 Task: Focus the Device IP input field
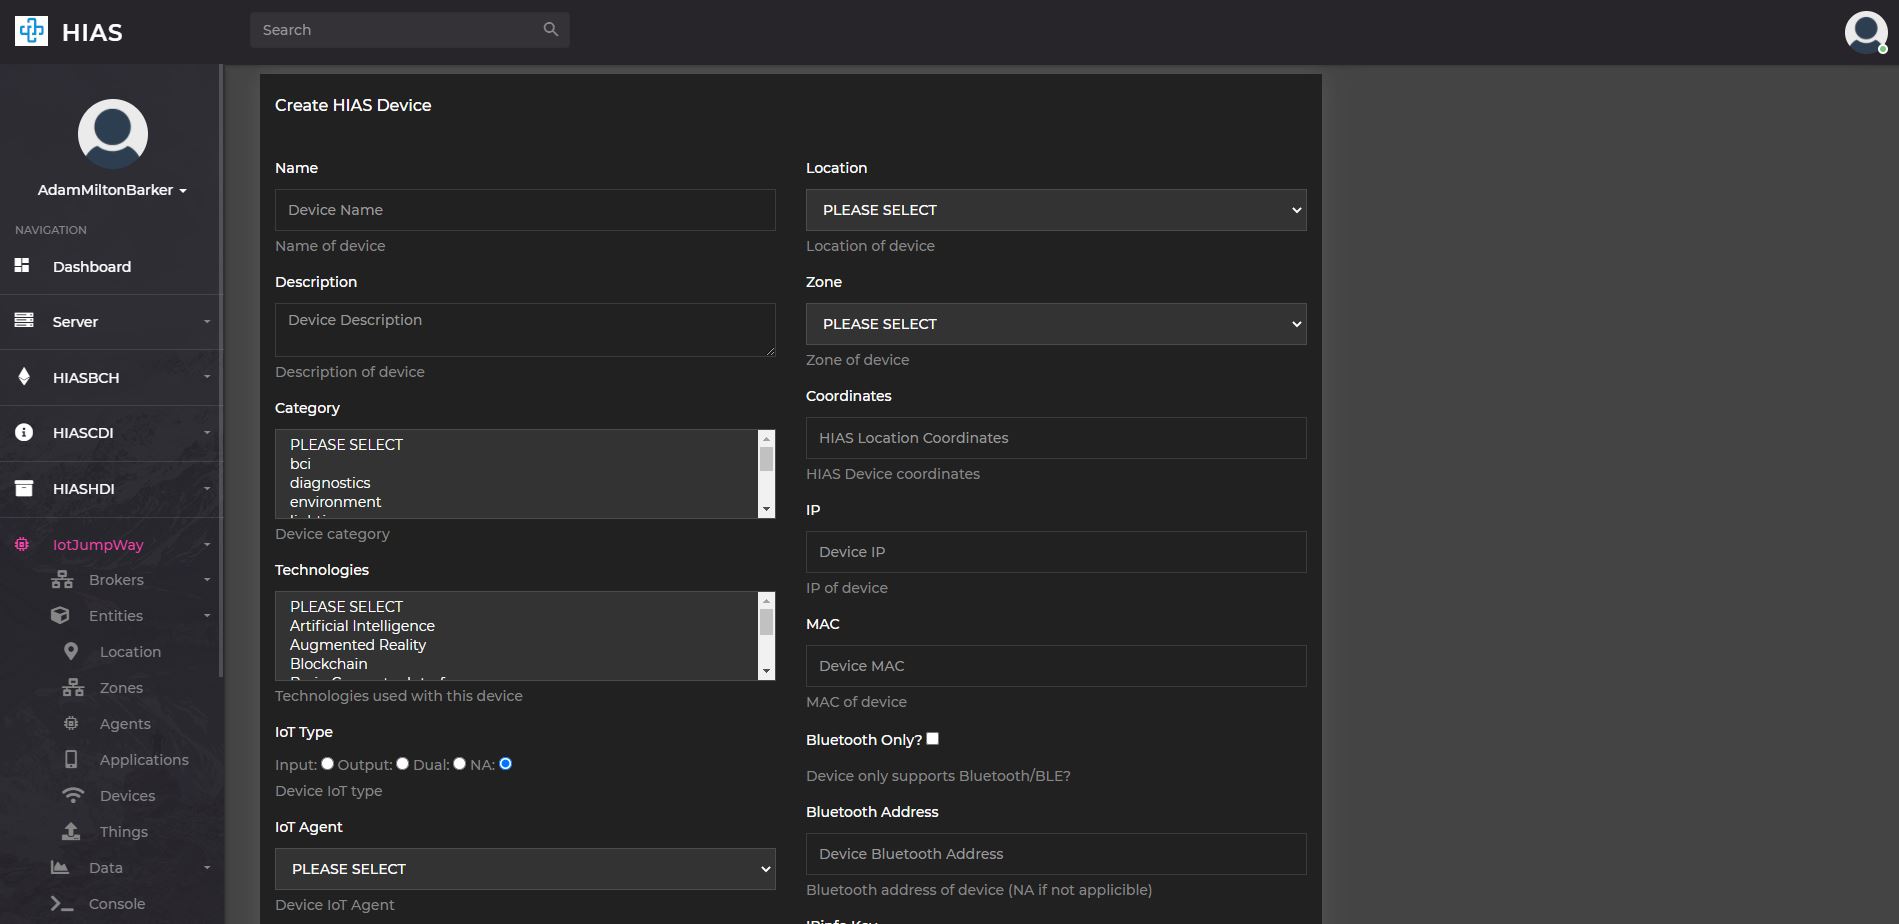point(1056,552)
